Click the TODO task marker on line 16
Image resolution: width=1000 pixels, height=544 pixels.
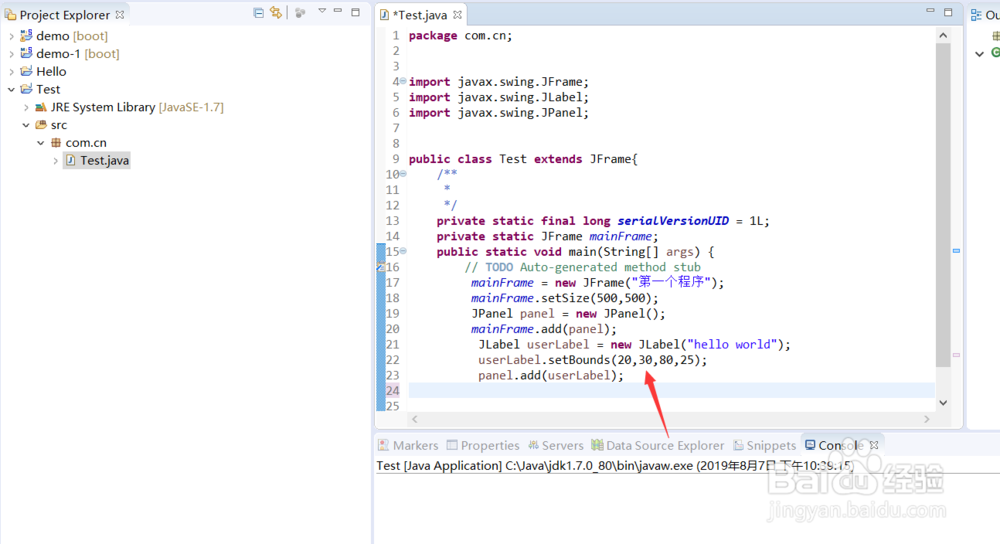click(380, 267)
